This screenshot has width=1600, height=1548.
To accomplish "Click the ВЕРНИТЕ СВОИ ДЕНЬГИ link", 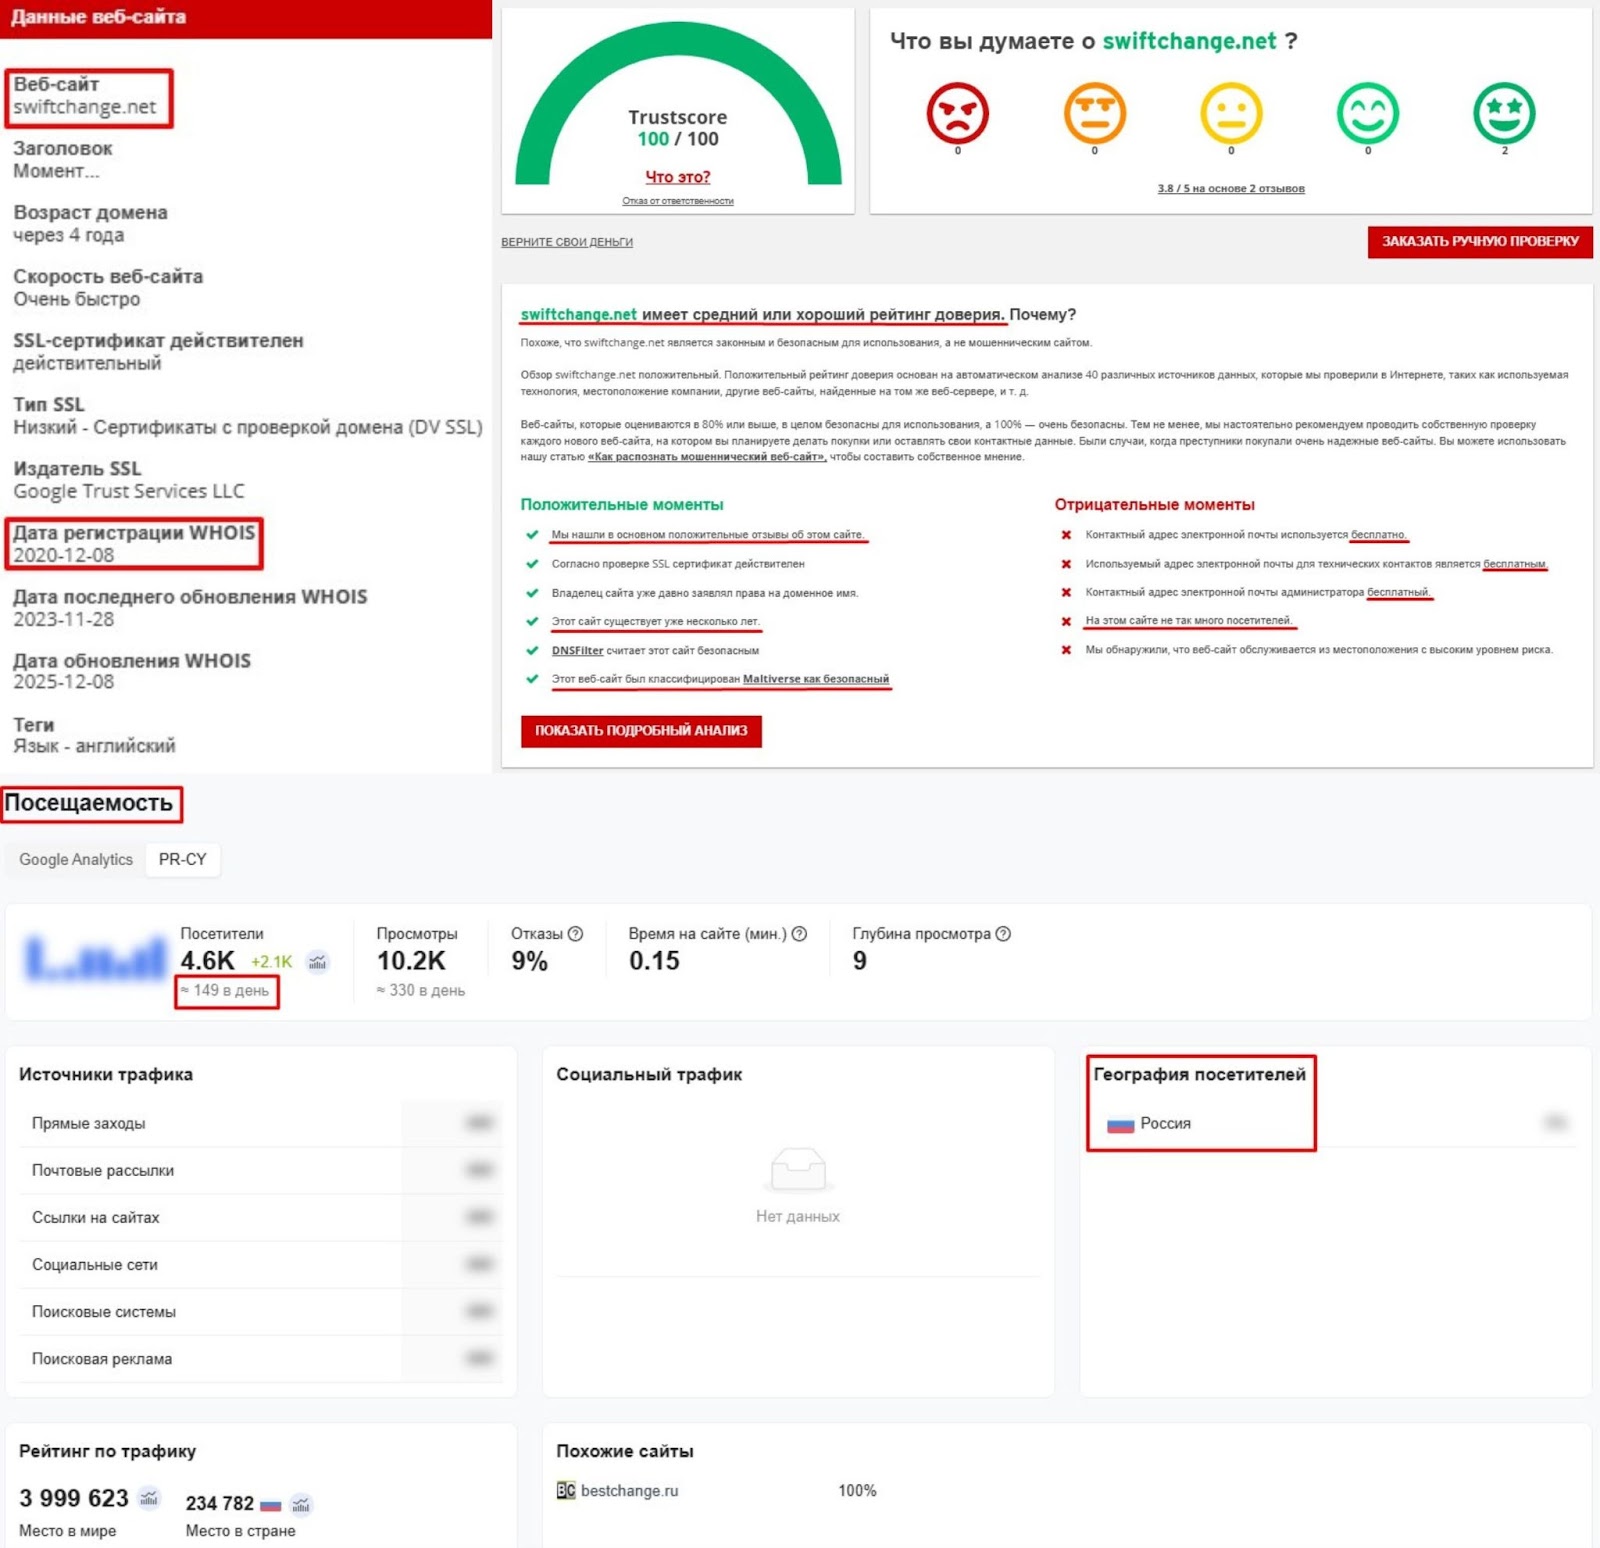I will click(567, 242).
